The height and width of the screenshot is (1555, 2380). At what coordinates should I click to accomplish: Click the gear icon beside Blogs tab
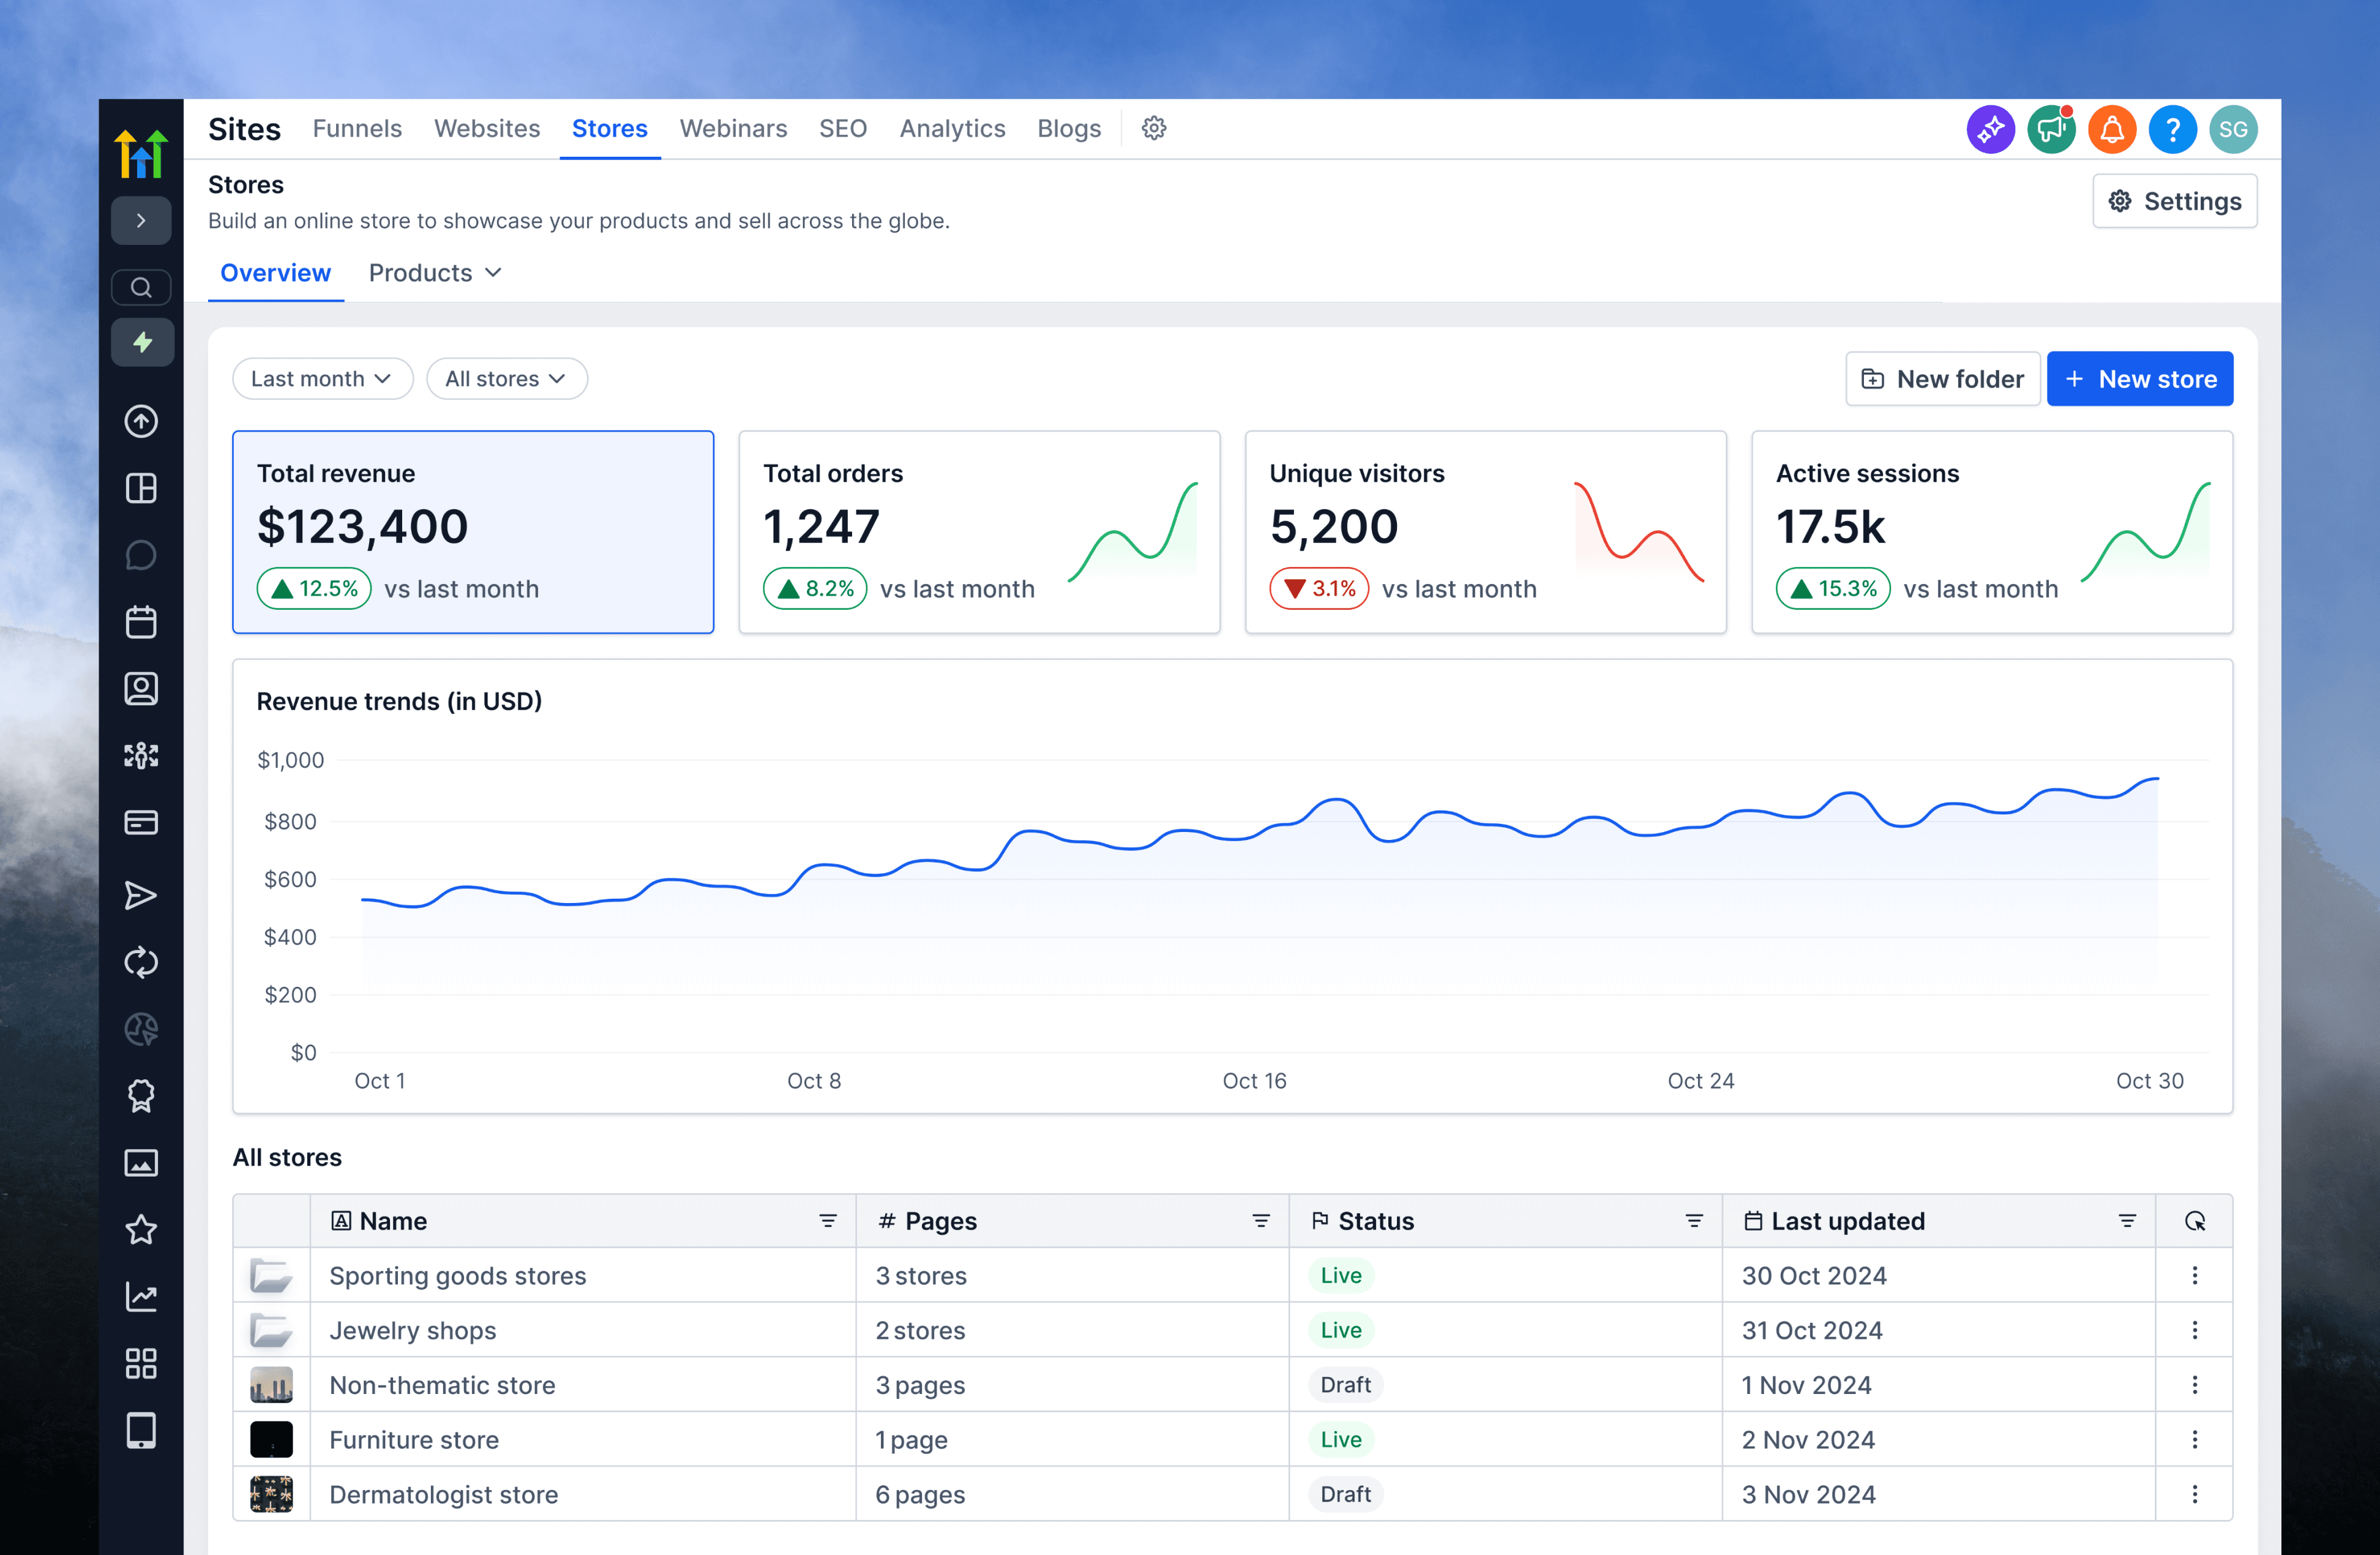(x=1154, y=129)
